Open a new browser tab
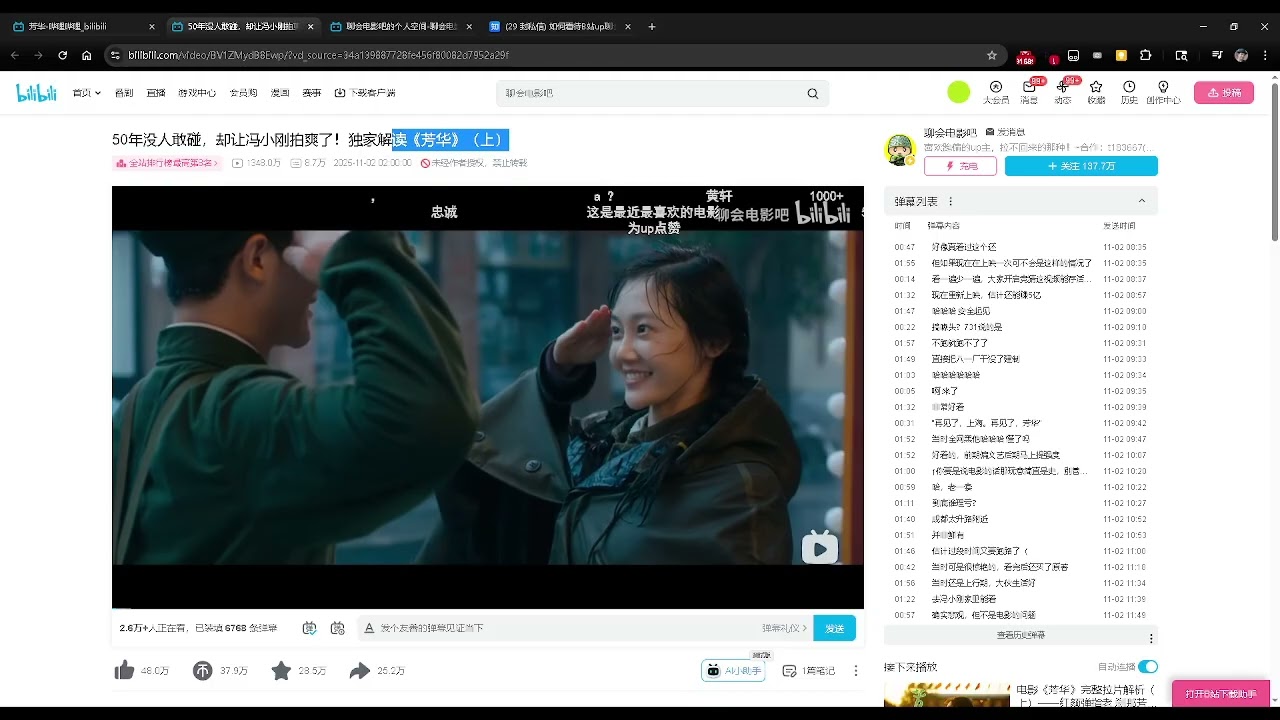 click(652, 26)
